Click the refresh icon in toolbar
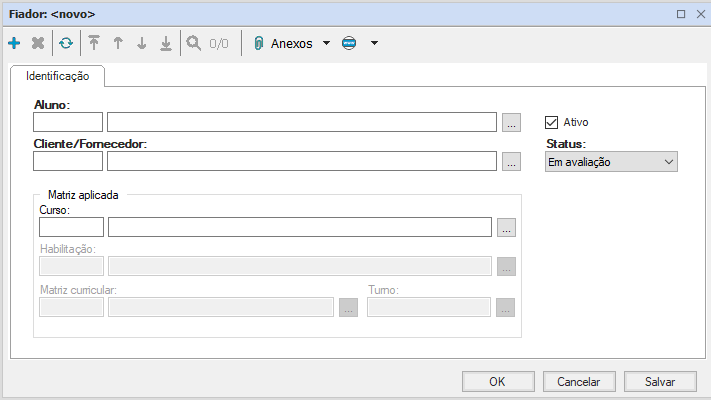The image size is (711, 401). tap(66, 44)
